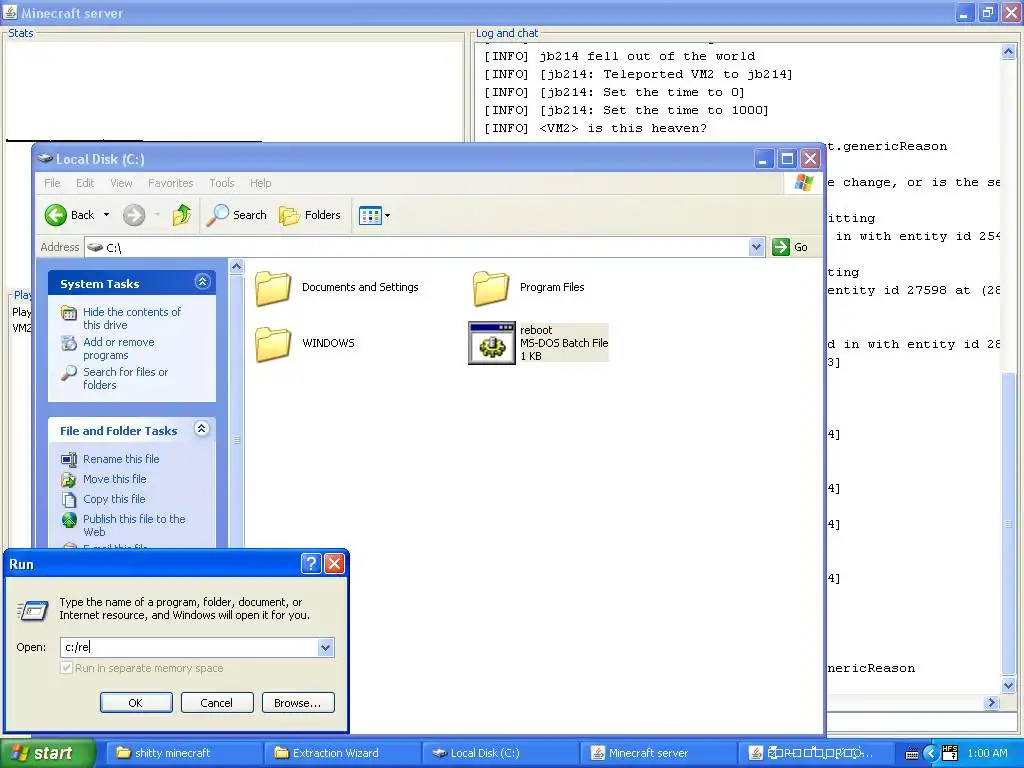Close the Run dialog
This screenshot has width=1024, height=768.
point(334,564)
